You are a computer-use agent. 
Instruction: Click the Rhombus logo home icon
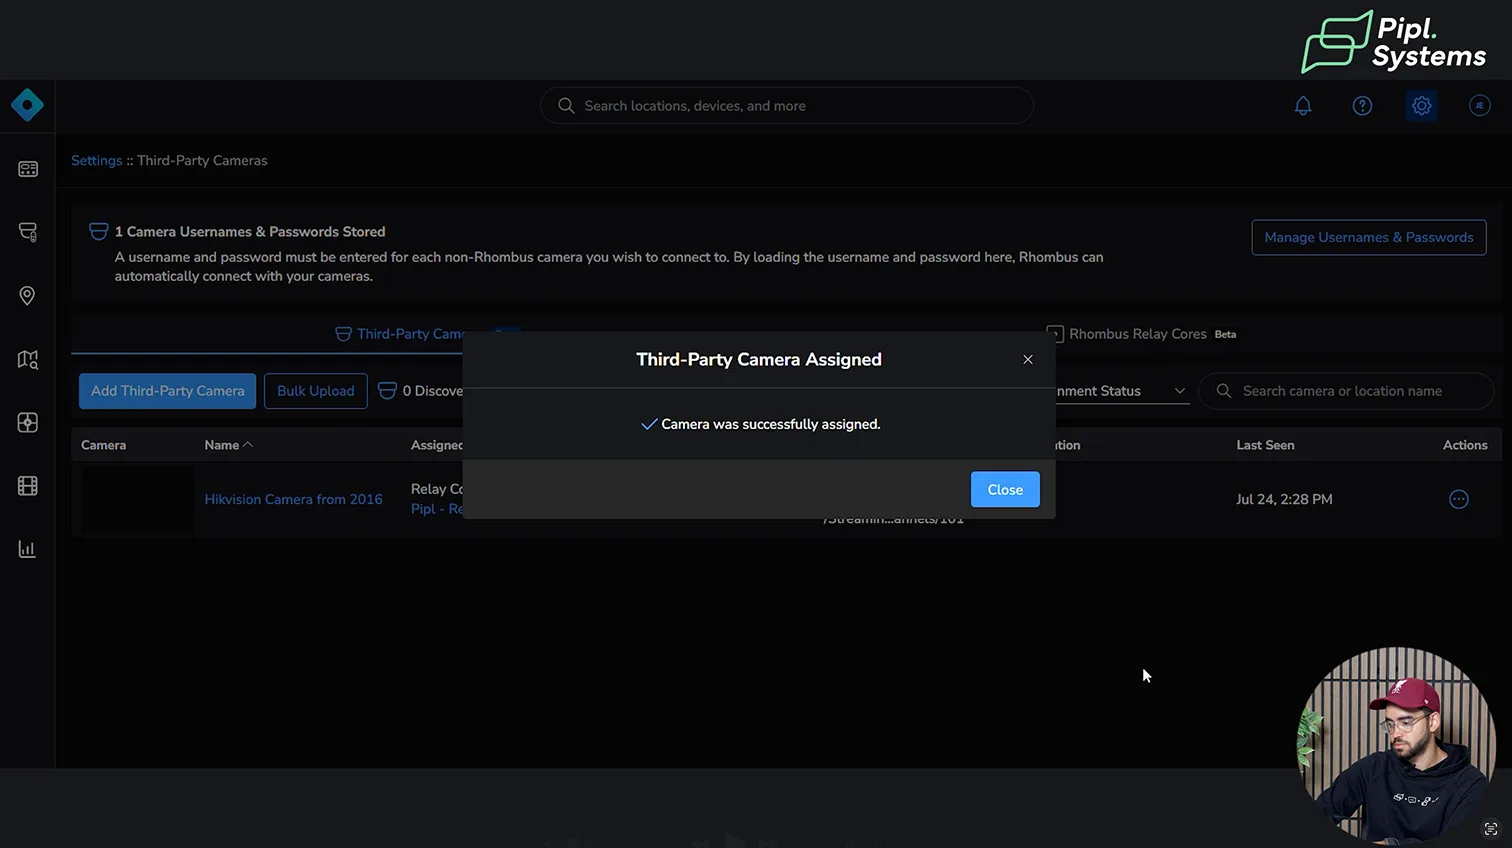point(27,105)
